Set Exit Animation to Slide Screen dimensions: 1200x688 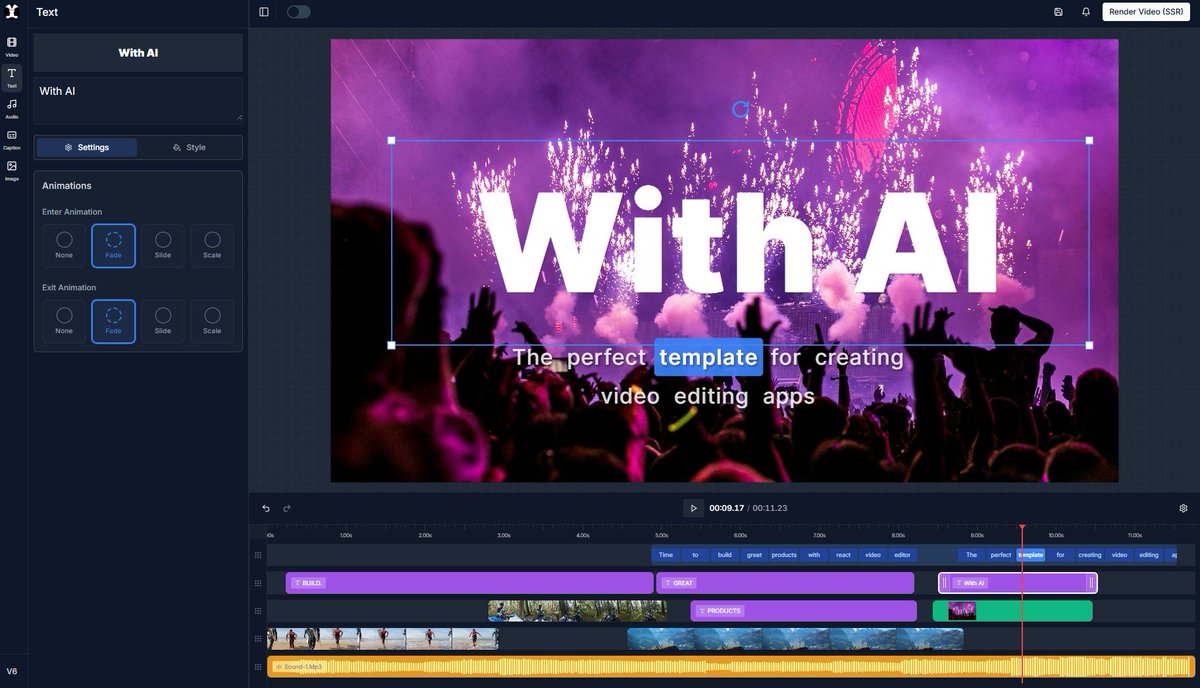click(x=163, y=321)
